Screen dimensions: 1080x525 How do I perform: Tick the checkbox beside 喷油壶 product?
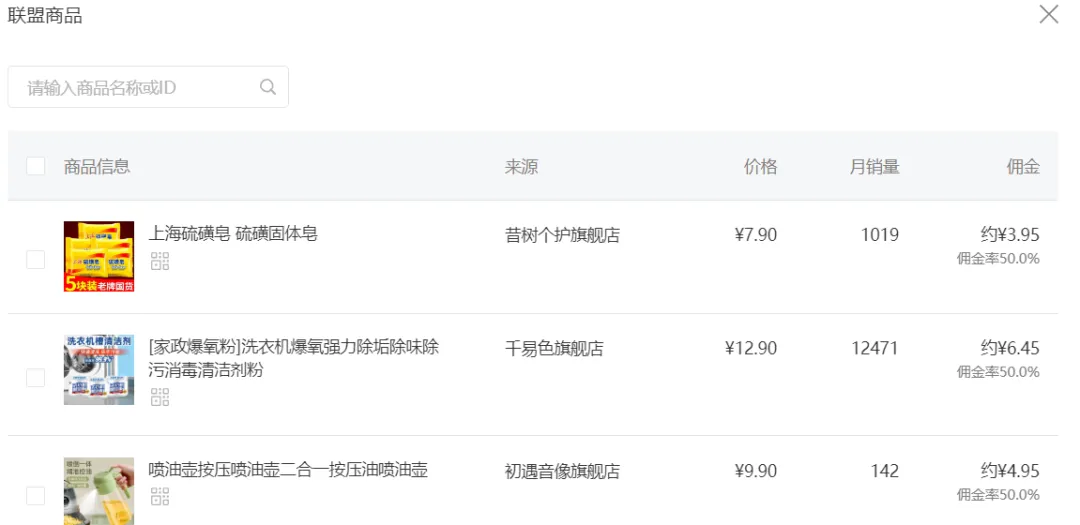[x=36, y=496]
